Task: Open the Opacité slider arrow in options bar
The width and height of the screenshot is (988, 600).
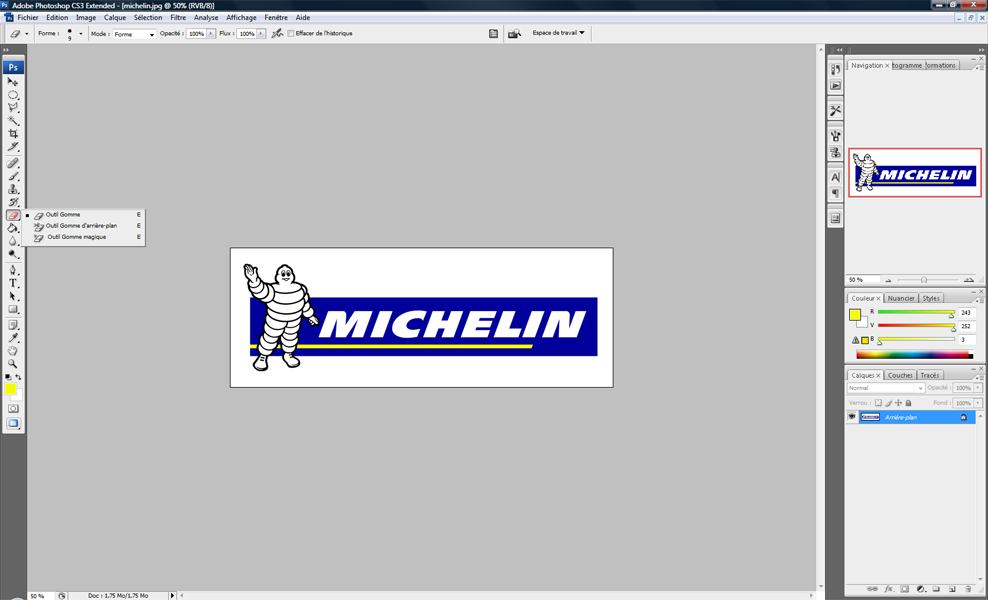Action: pyautogui.click(x=210, y=33)
